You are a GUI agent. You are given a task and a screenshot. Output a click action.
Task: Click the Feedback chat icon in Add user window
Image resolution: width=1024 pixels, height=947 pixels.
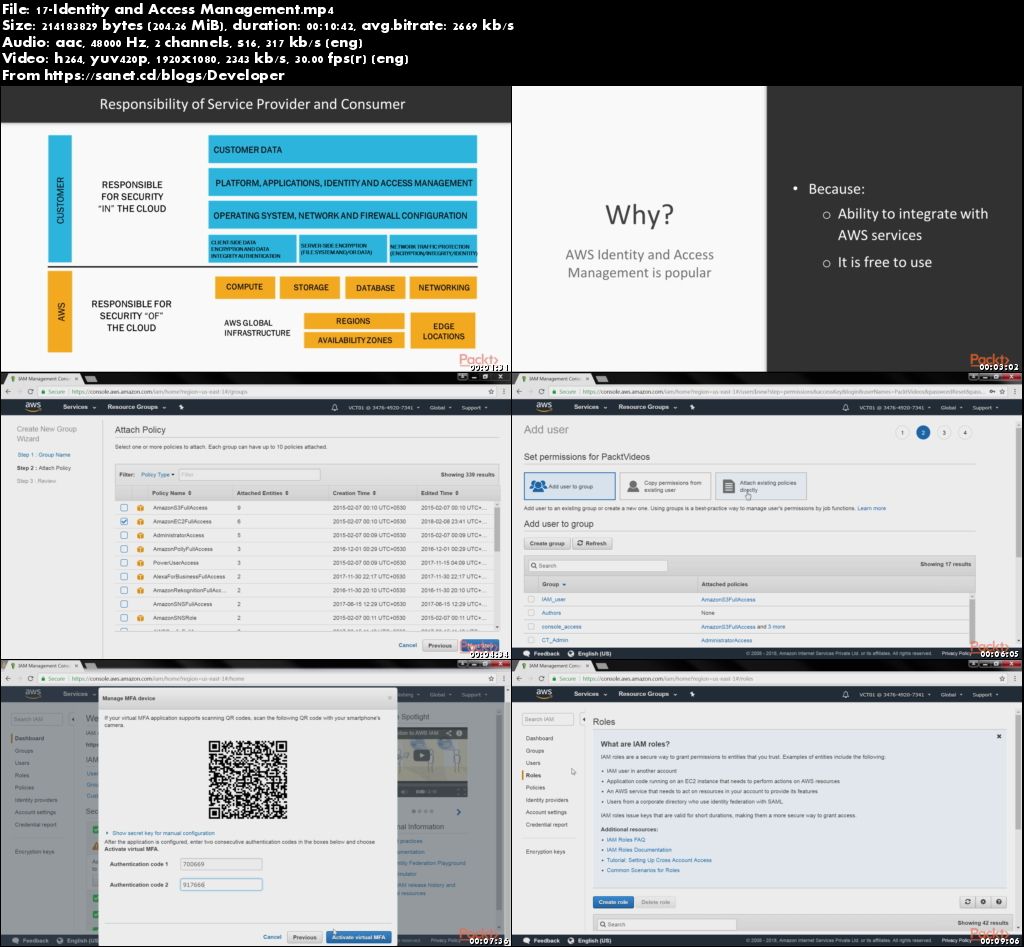[527, 653]
